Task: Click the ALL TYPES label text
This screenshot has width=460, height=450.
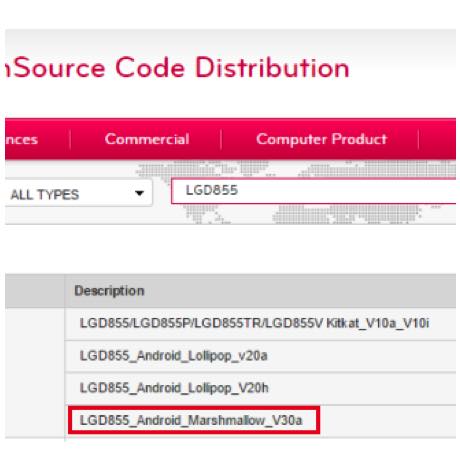Action: [45, 195]
